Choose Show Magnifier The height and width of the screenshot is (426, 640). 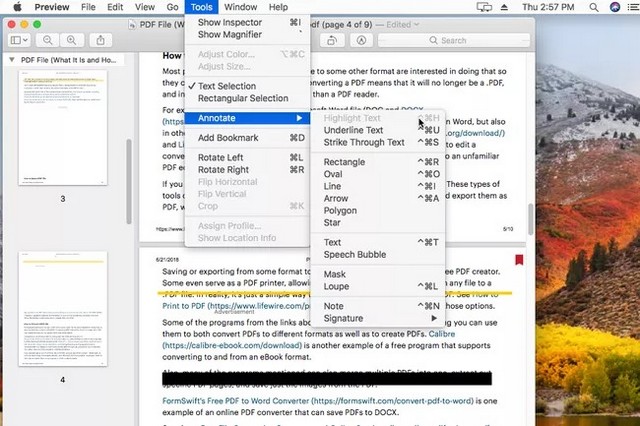coord(247,35)
